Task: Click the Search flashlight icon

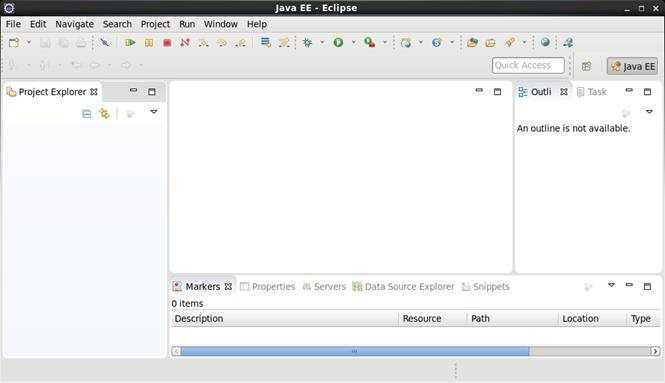Action: (x=509, y=42)
